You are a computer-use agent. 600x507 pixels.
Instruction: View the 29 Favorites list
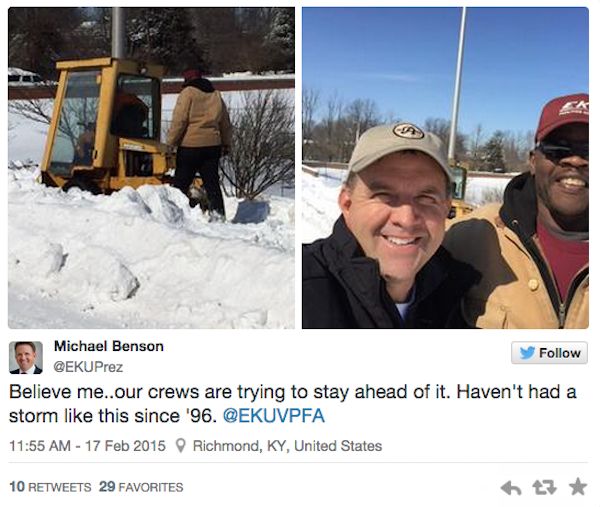(x=141, y=487)
